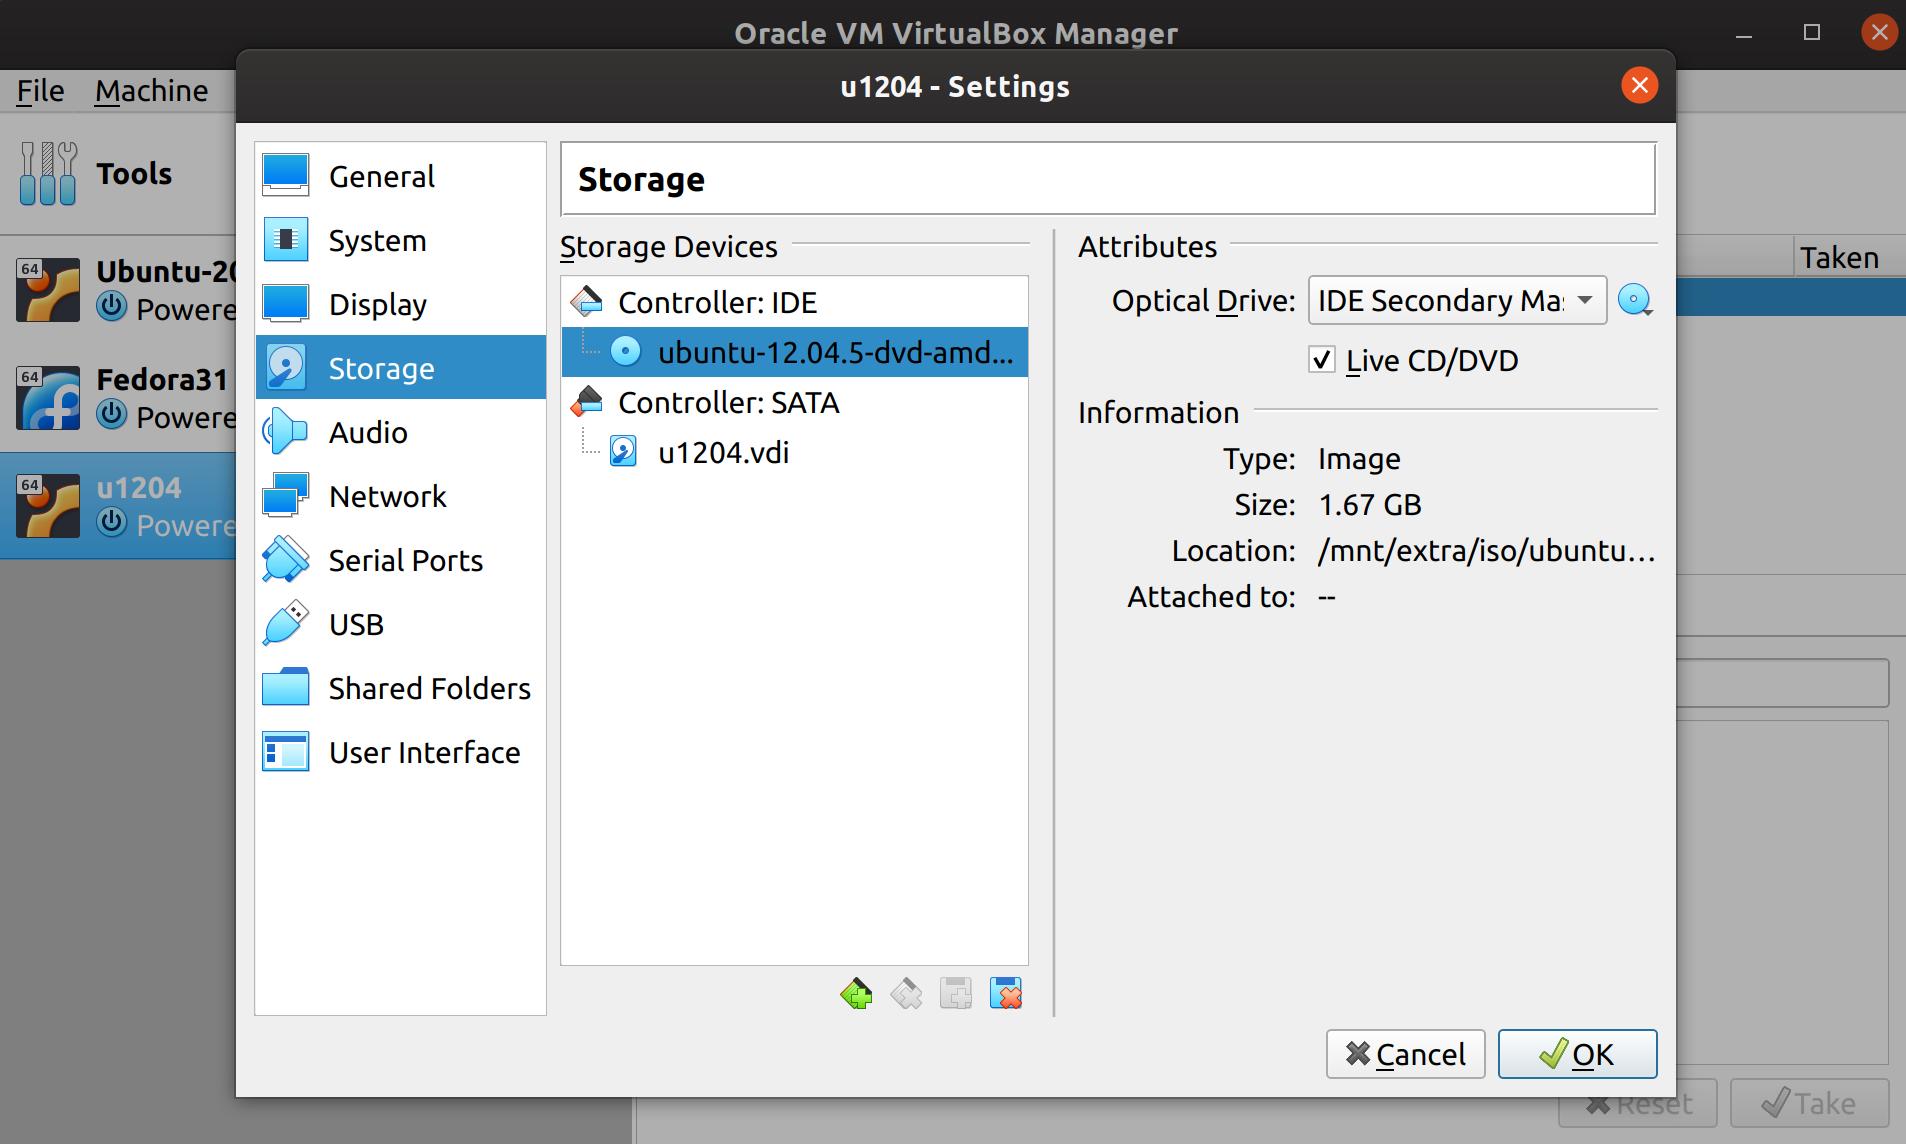Select the Fedora31 VM in Manager list
The width and height of the screenshot is (1906, 1144).
coord(118,398)
